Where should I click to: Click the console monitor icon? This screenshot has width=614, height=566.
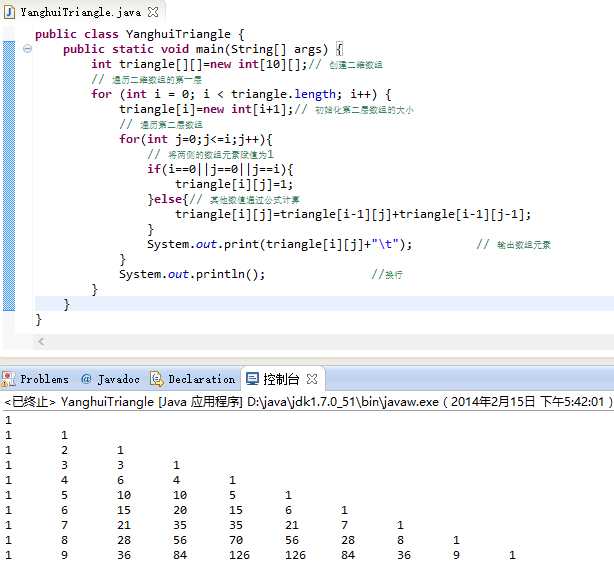(x=252, y=378)
